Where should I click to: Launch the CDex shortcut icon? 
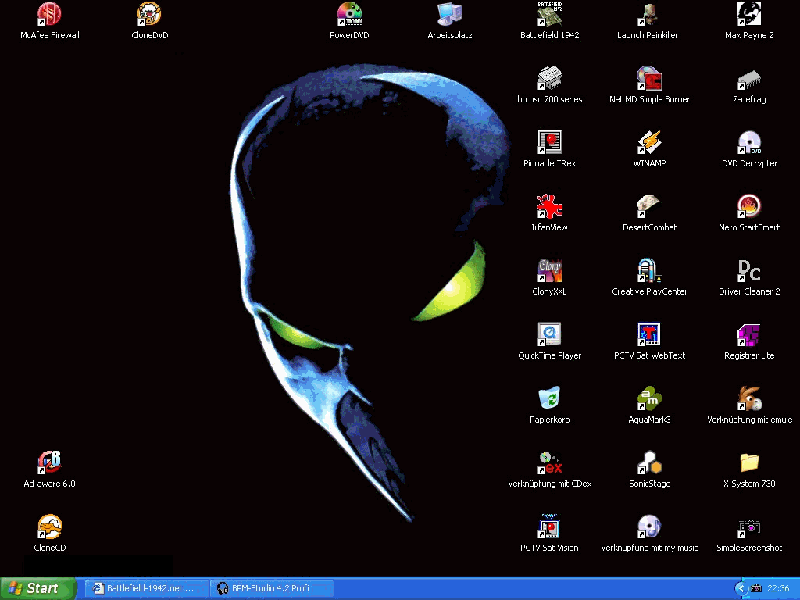point(549,463)
